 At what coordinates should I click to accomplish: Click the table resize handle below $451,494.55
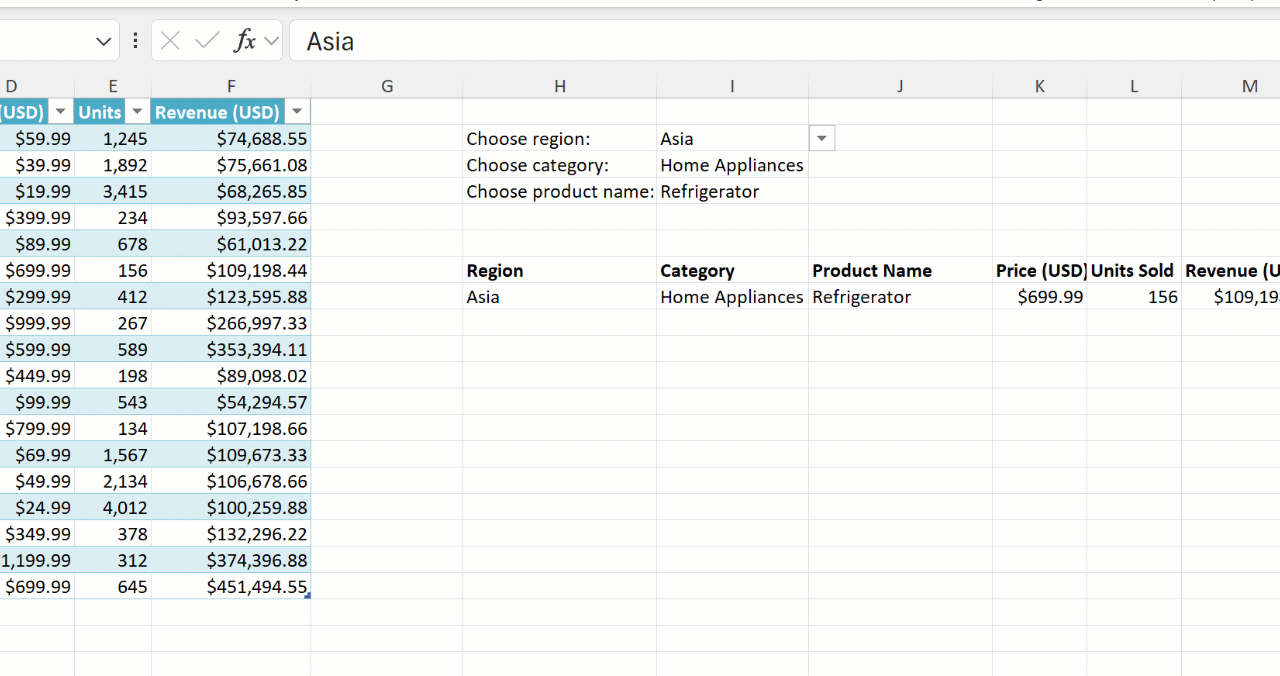pos(307,596)
